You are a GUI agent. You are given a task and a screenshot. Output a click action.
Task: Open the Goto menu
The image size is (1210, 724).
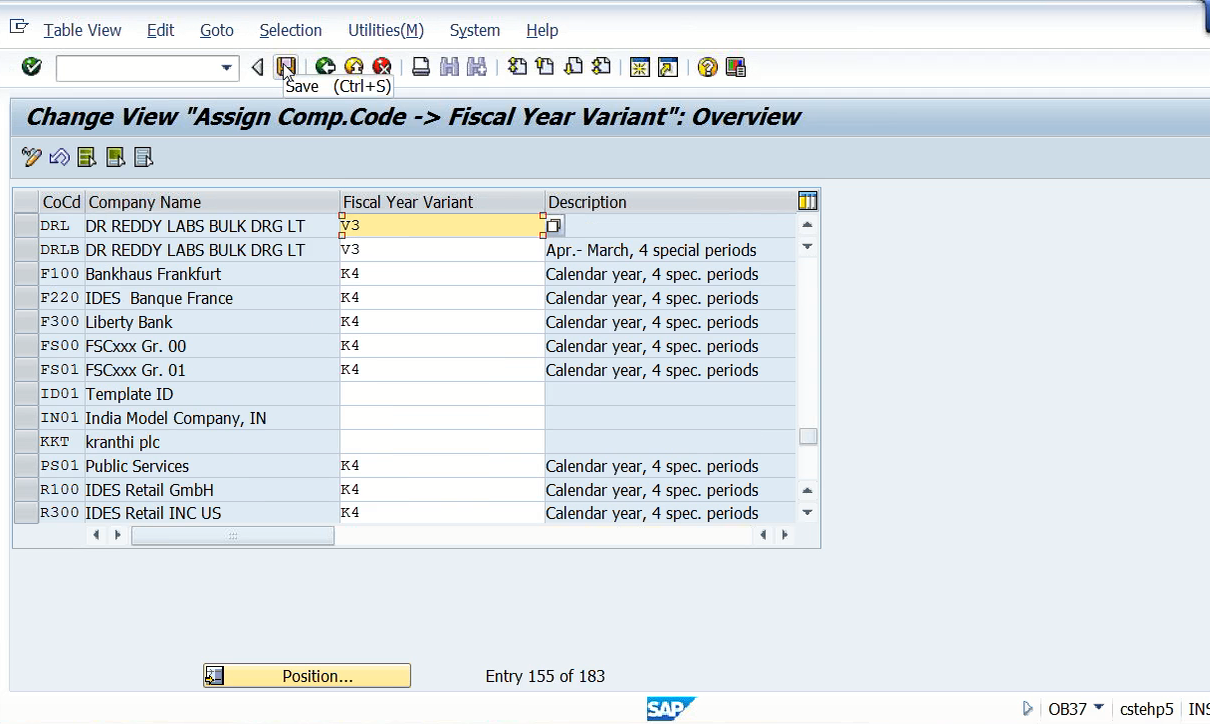216,30
